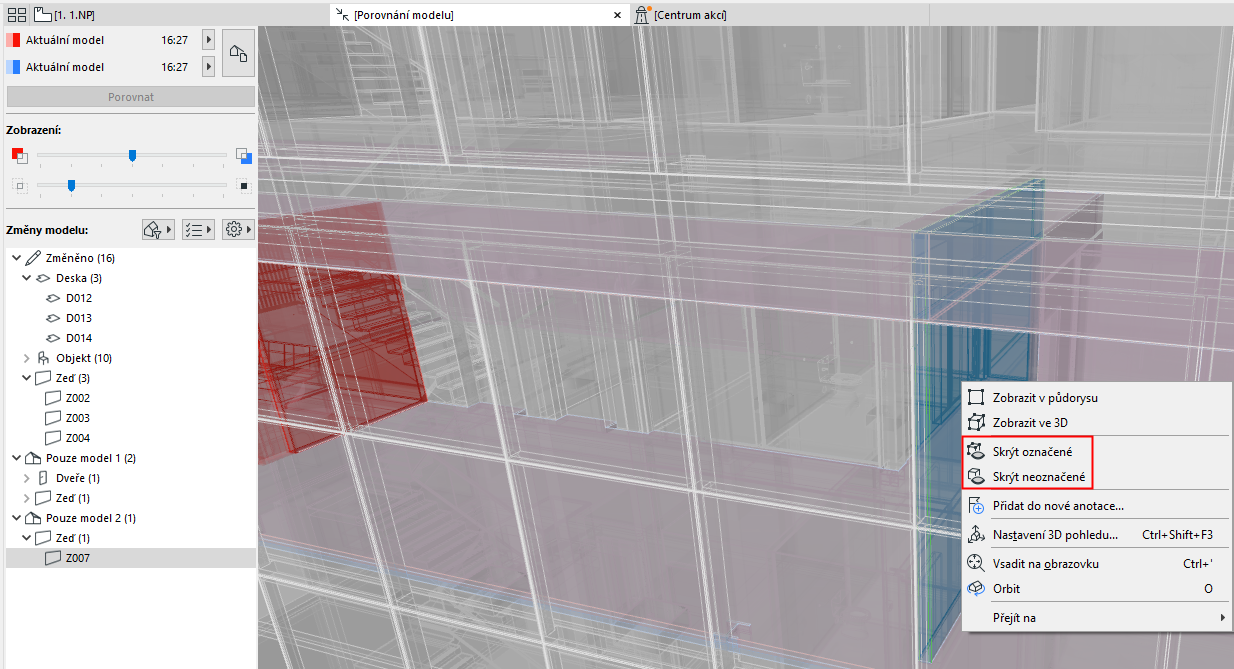Click the transparency slider handle
The width and height of the screenshot is (1234, 669).
click(71, 185)
